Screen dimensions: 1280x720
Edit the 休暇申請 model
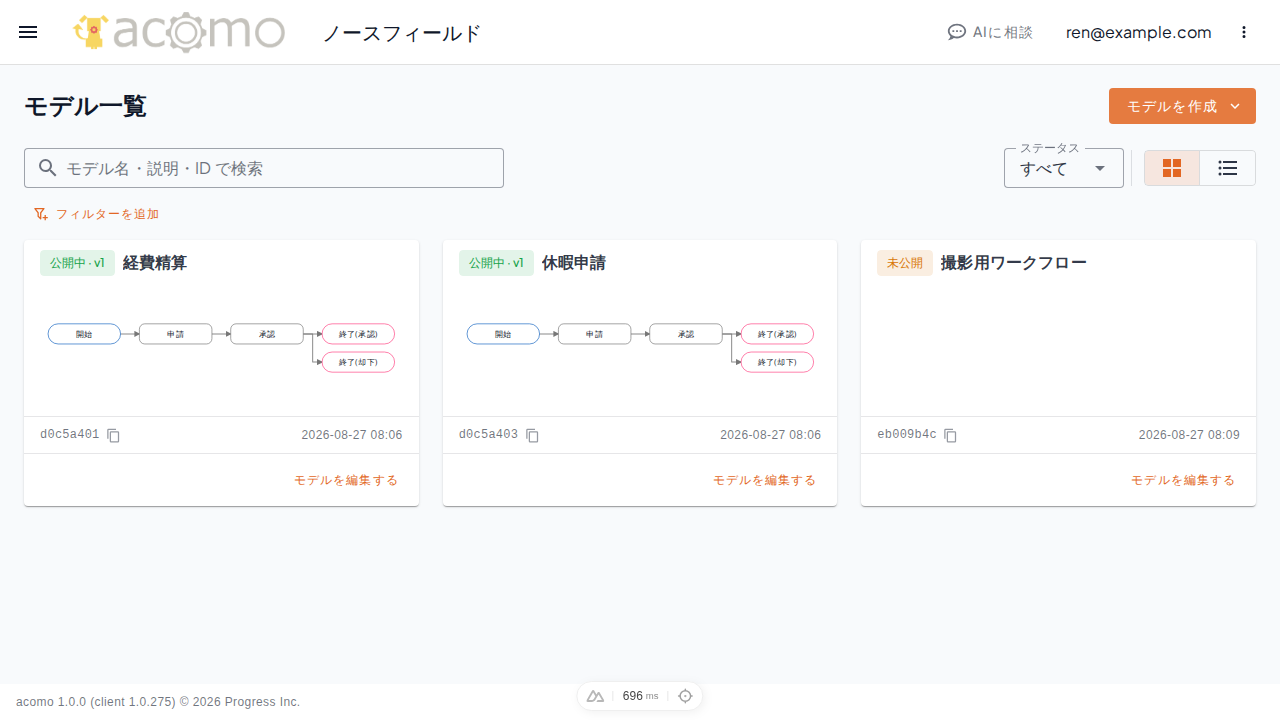[x=764, y=480]
